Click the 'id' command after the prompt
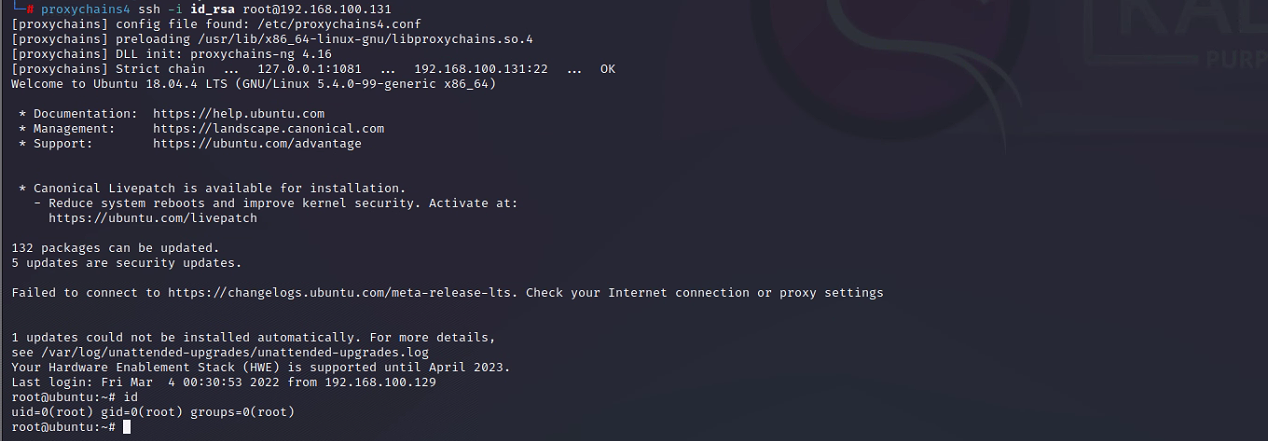The image size is (1268, 441). pyautogui.click(x=130, y=397)
